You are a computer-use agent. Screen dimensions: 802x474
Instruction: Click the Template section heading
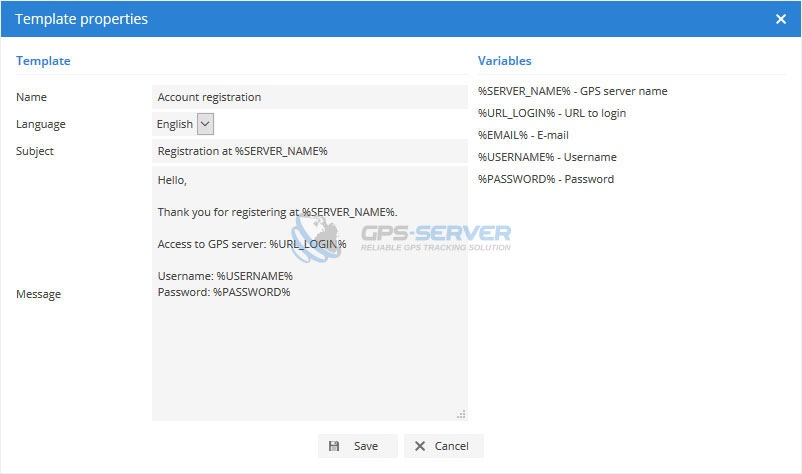click(x=43, y=61)
